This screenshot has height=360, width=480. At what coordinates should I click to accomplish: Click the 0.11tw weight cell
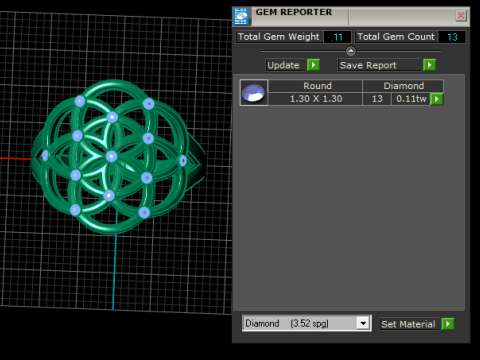point(411,99)
